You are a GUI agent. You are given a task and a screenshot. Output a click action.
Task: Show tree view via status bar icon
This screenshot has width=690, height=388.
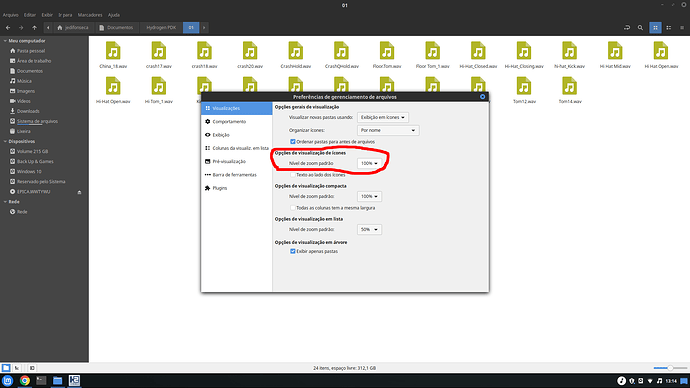(17, 368)
